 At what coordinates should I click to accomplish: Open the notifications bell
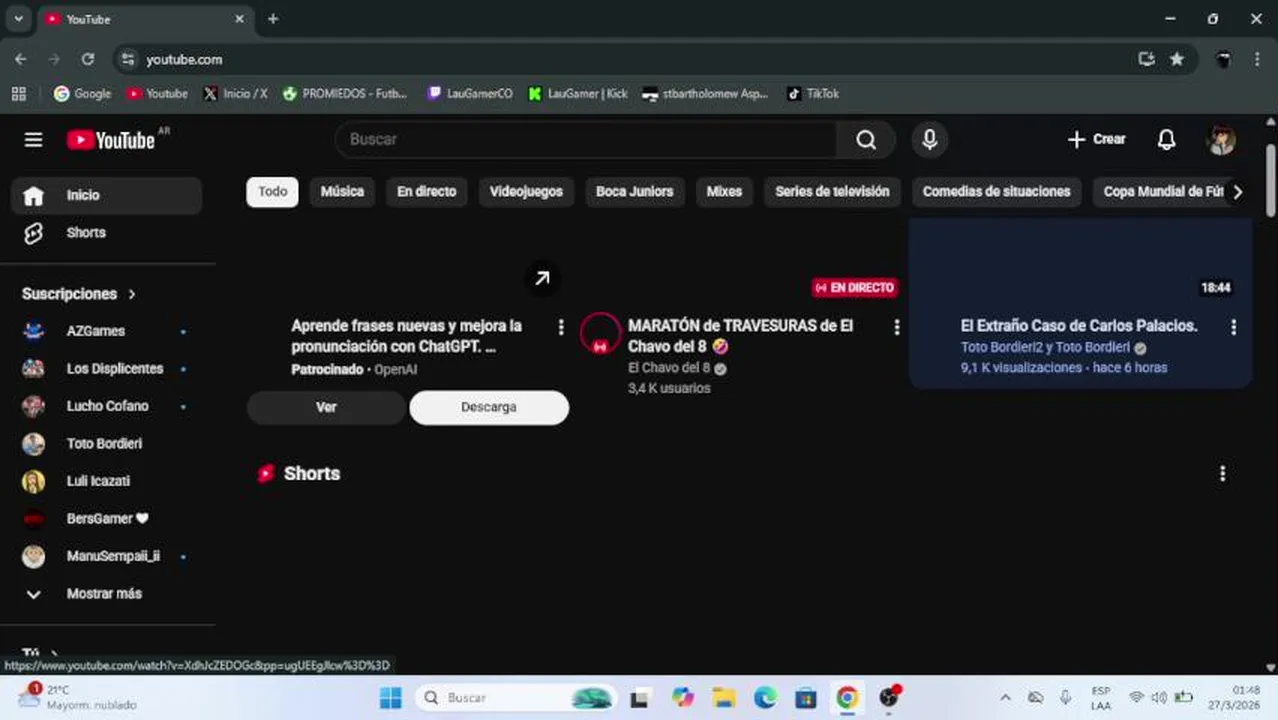coord(1166,140)
